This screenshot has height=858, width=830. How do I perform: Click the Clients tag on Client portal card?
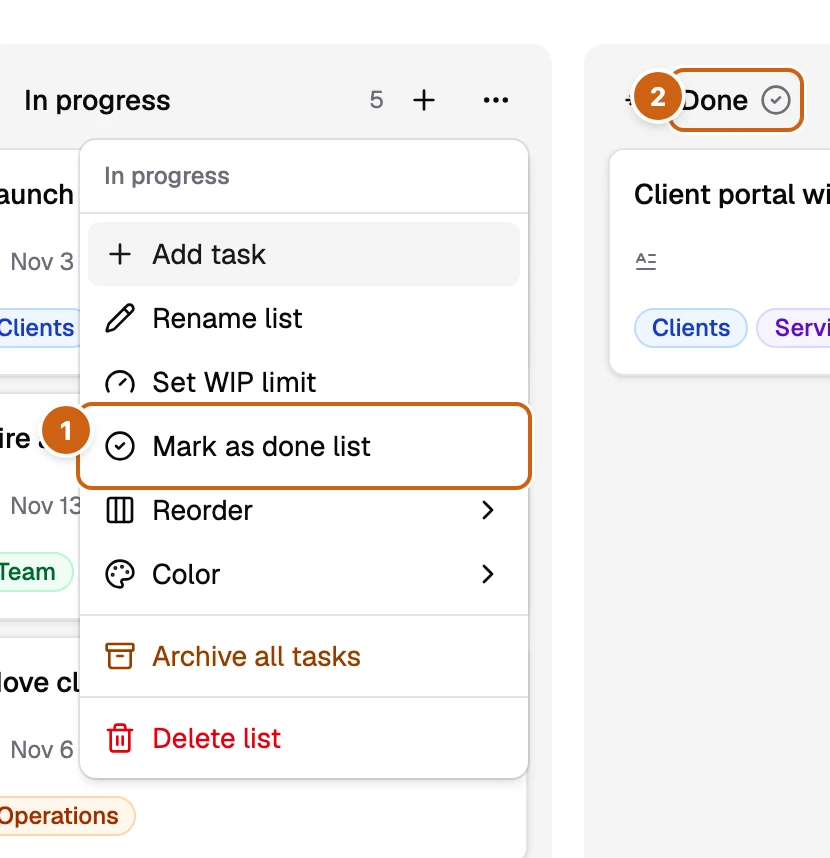(x=690, y=328)
